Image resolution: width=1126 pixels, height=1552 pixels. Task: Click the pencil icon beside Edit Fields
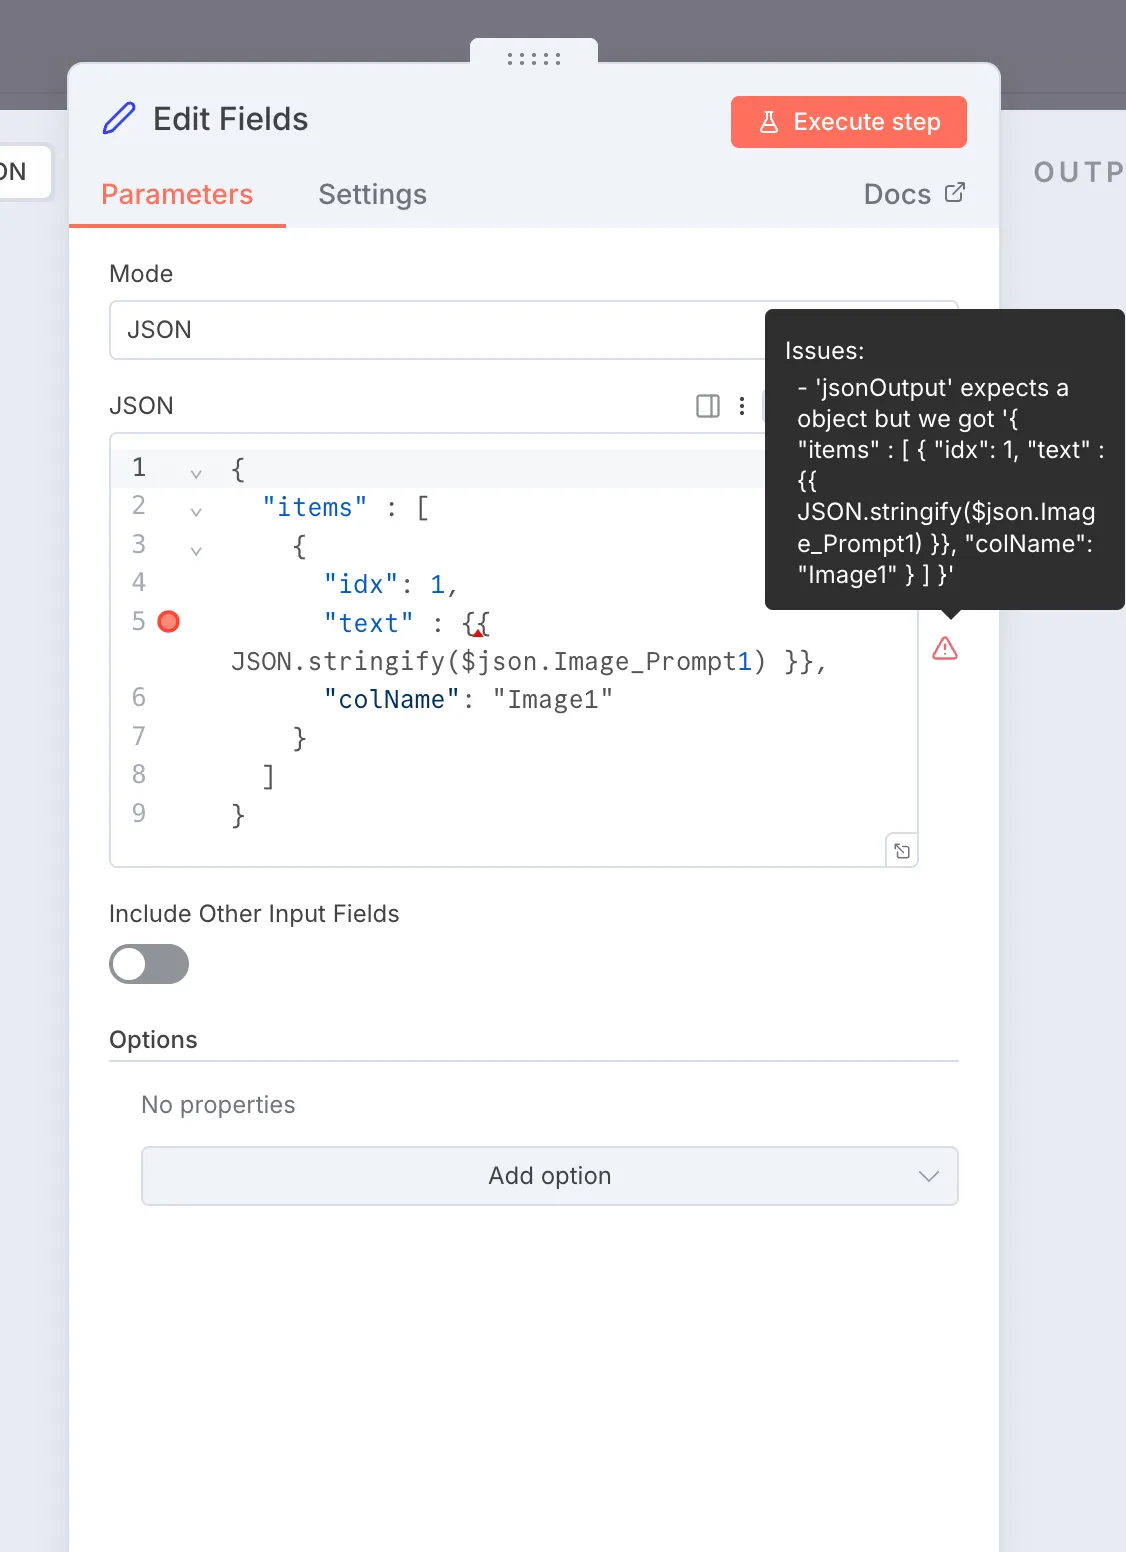click(119, 119)
